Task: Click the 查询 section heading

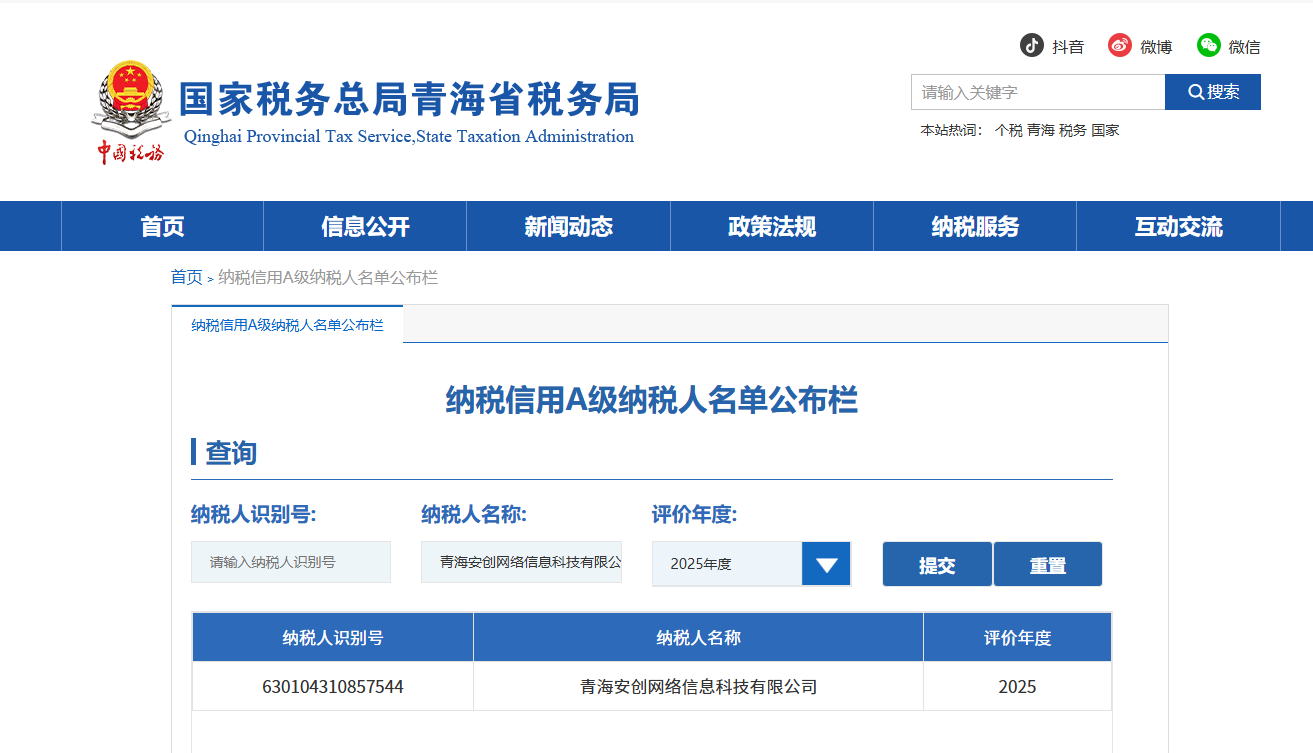Action: point(231,453)
